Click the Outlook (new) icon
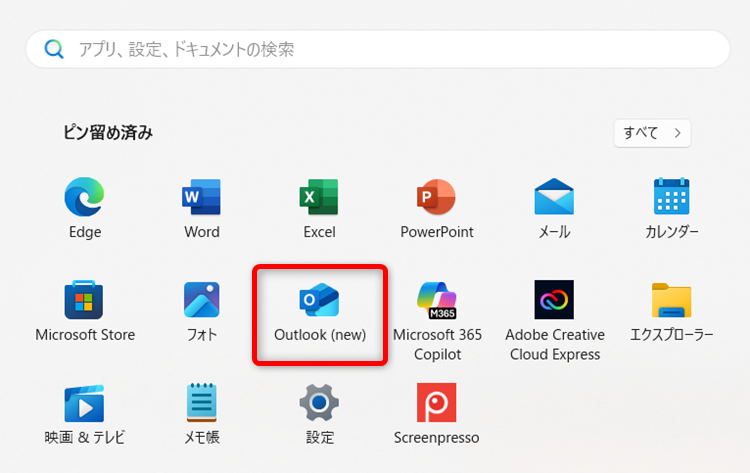This screenshot has width=750, height=473. point(319,300)
